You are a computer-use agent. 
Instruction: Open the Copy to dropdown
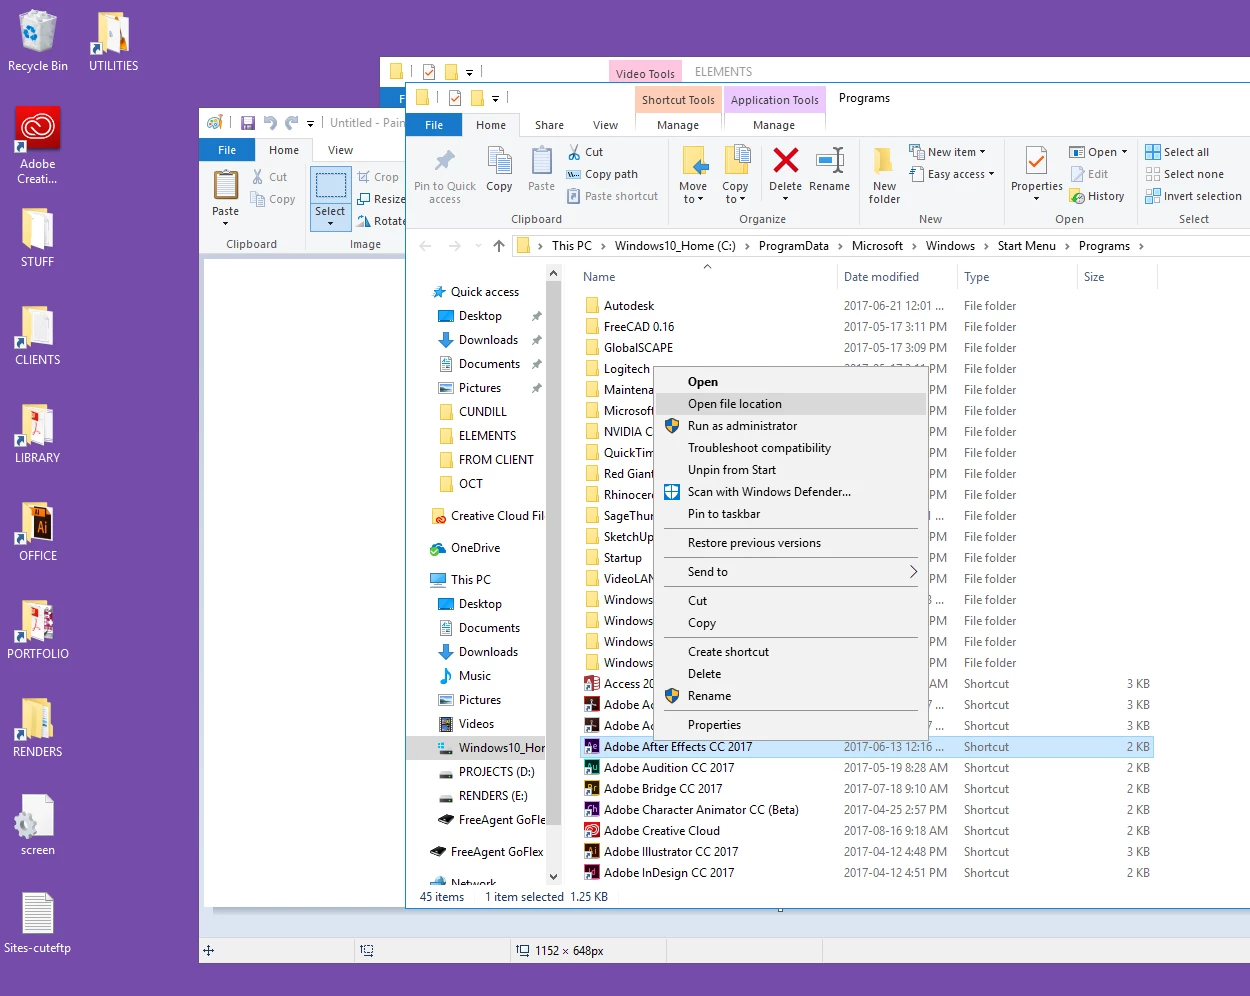click(x=735, y=193)
